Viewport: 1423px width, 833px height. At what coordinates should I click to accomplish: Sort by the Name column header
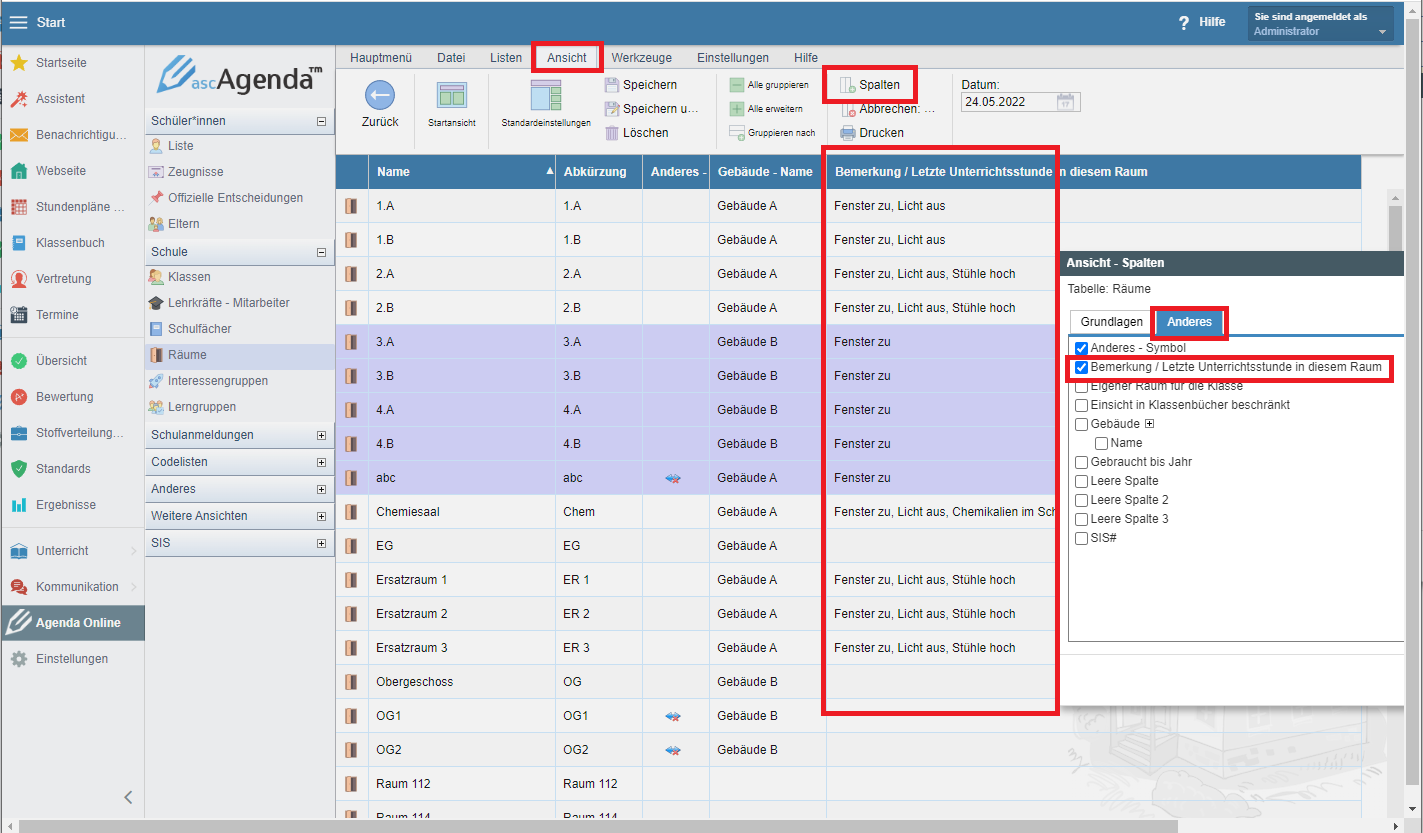point(462,172)
